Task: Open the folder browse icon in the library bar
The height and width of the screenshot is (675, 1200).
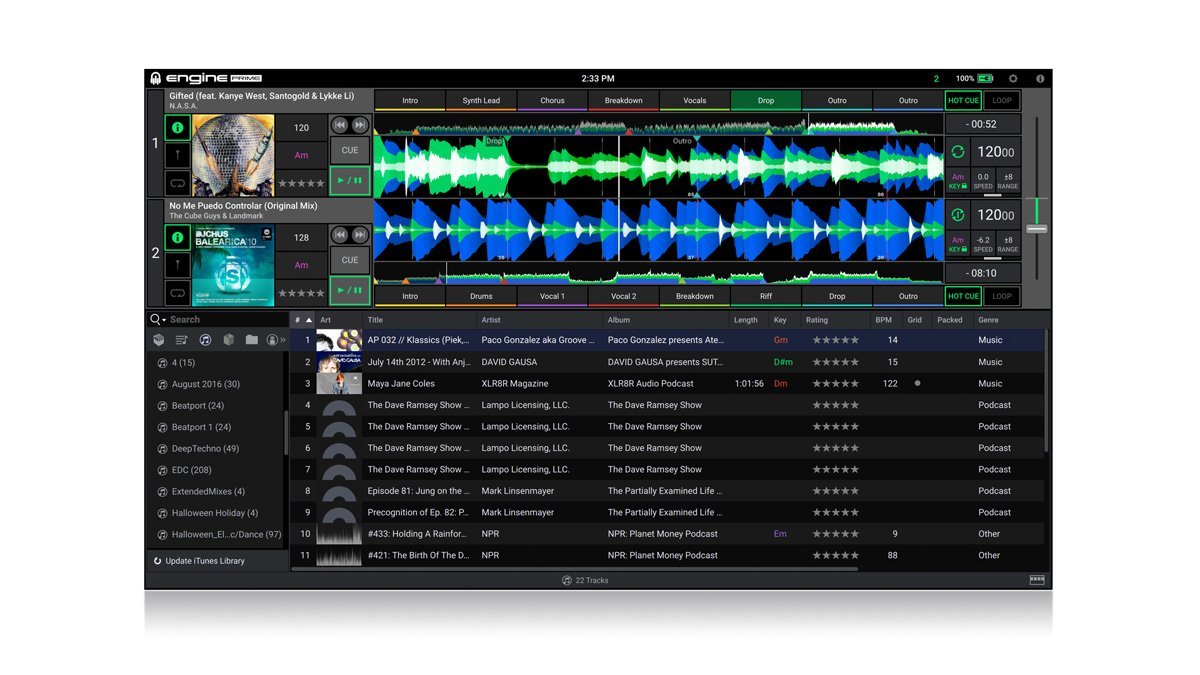Action: [252, 339]
